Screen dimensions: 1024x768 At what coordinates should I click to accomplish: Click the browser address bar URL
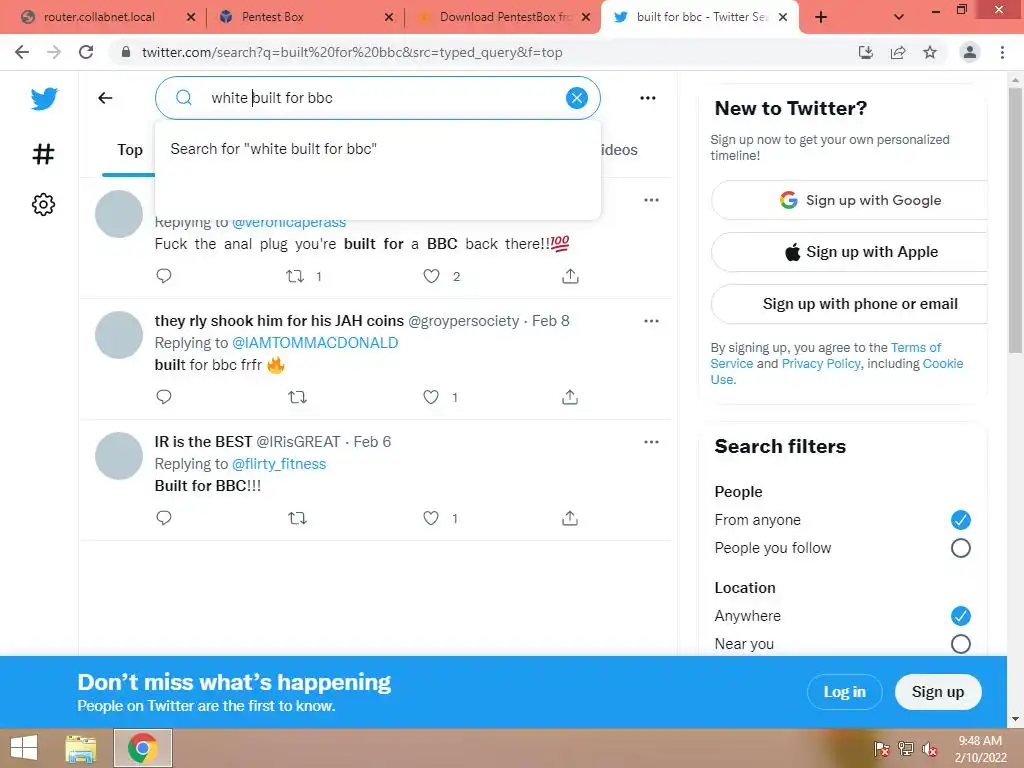pos(352,52)
